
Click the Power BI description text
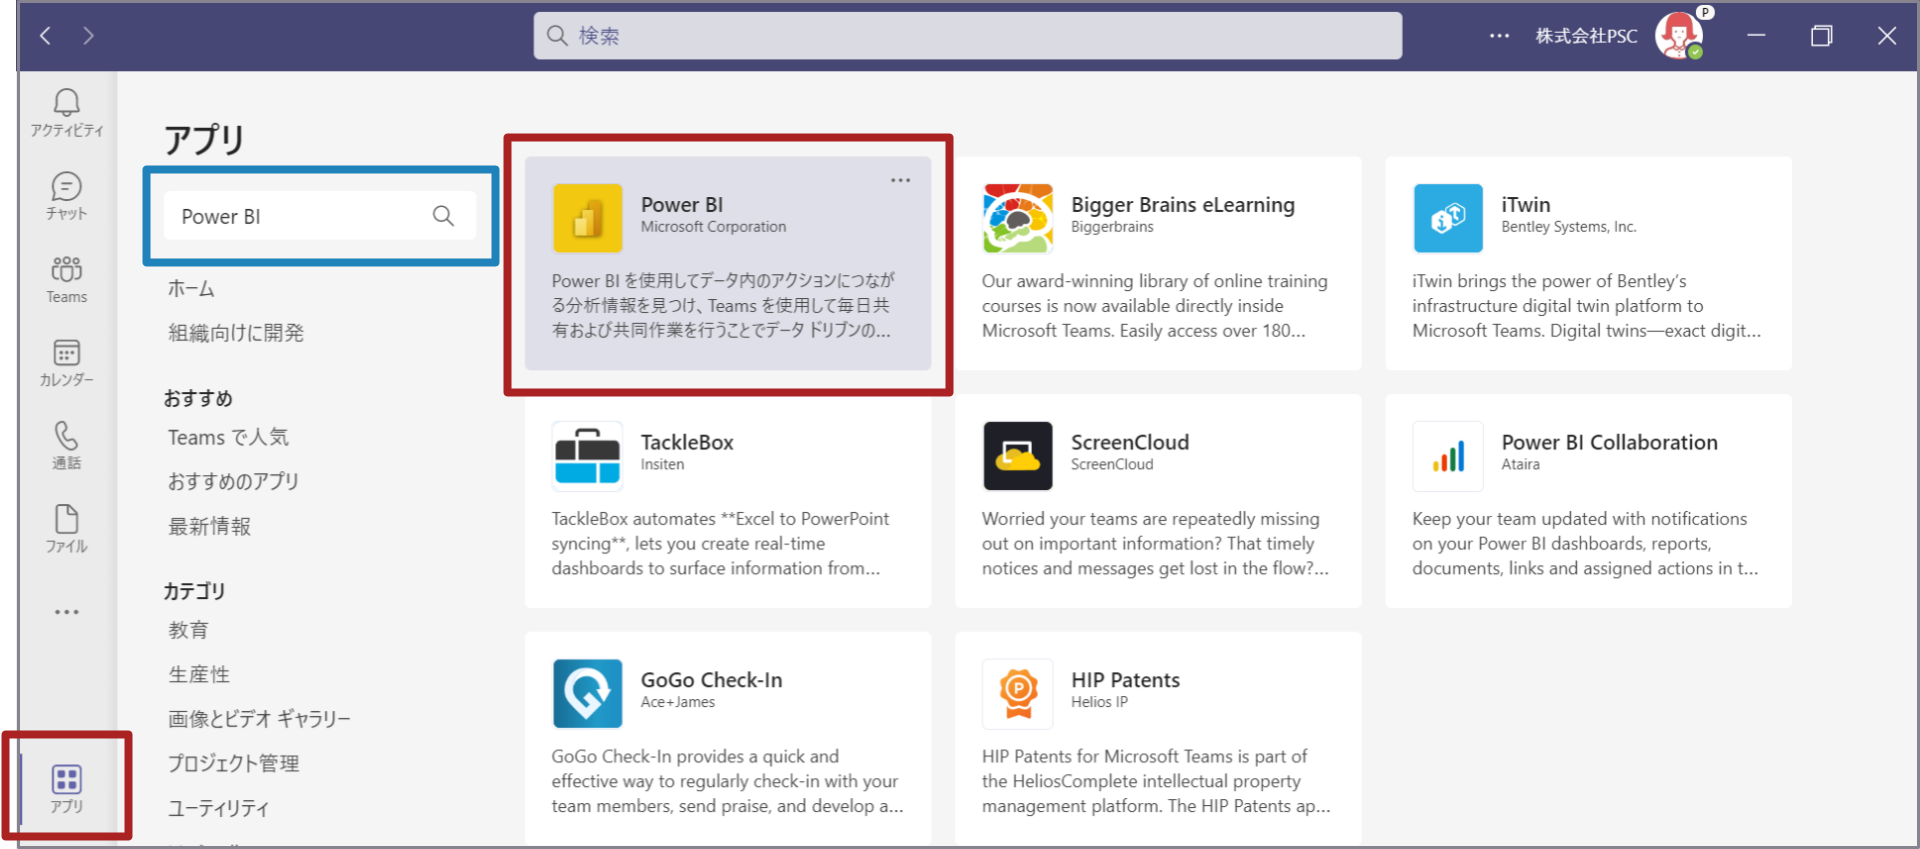pos(724,305)
